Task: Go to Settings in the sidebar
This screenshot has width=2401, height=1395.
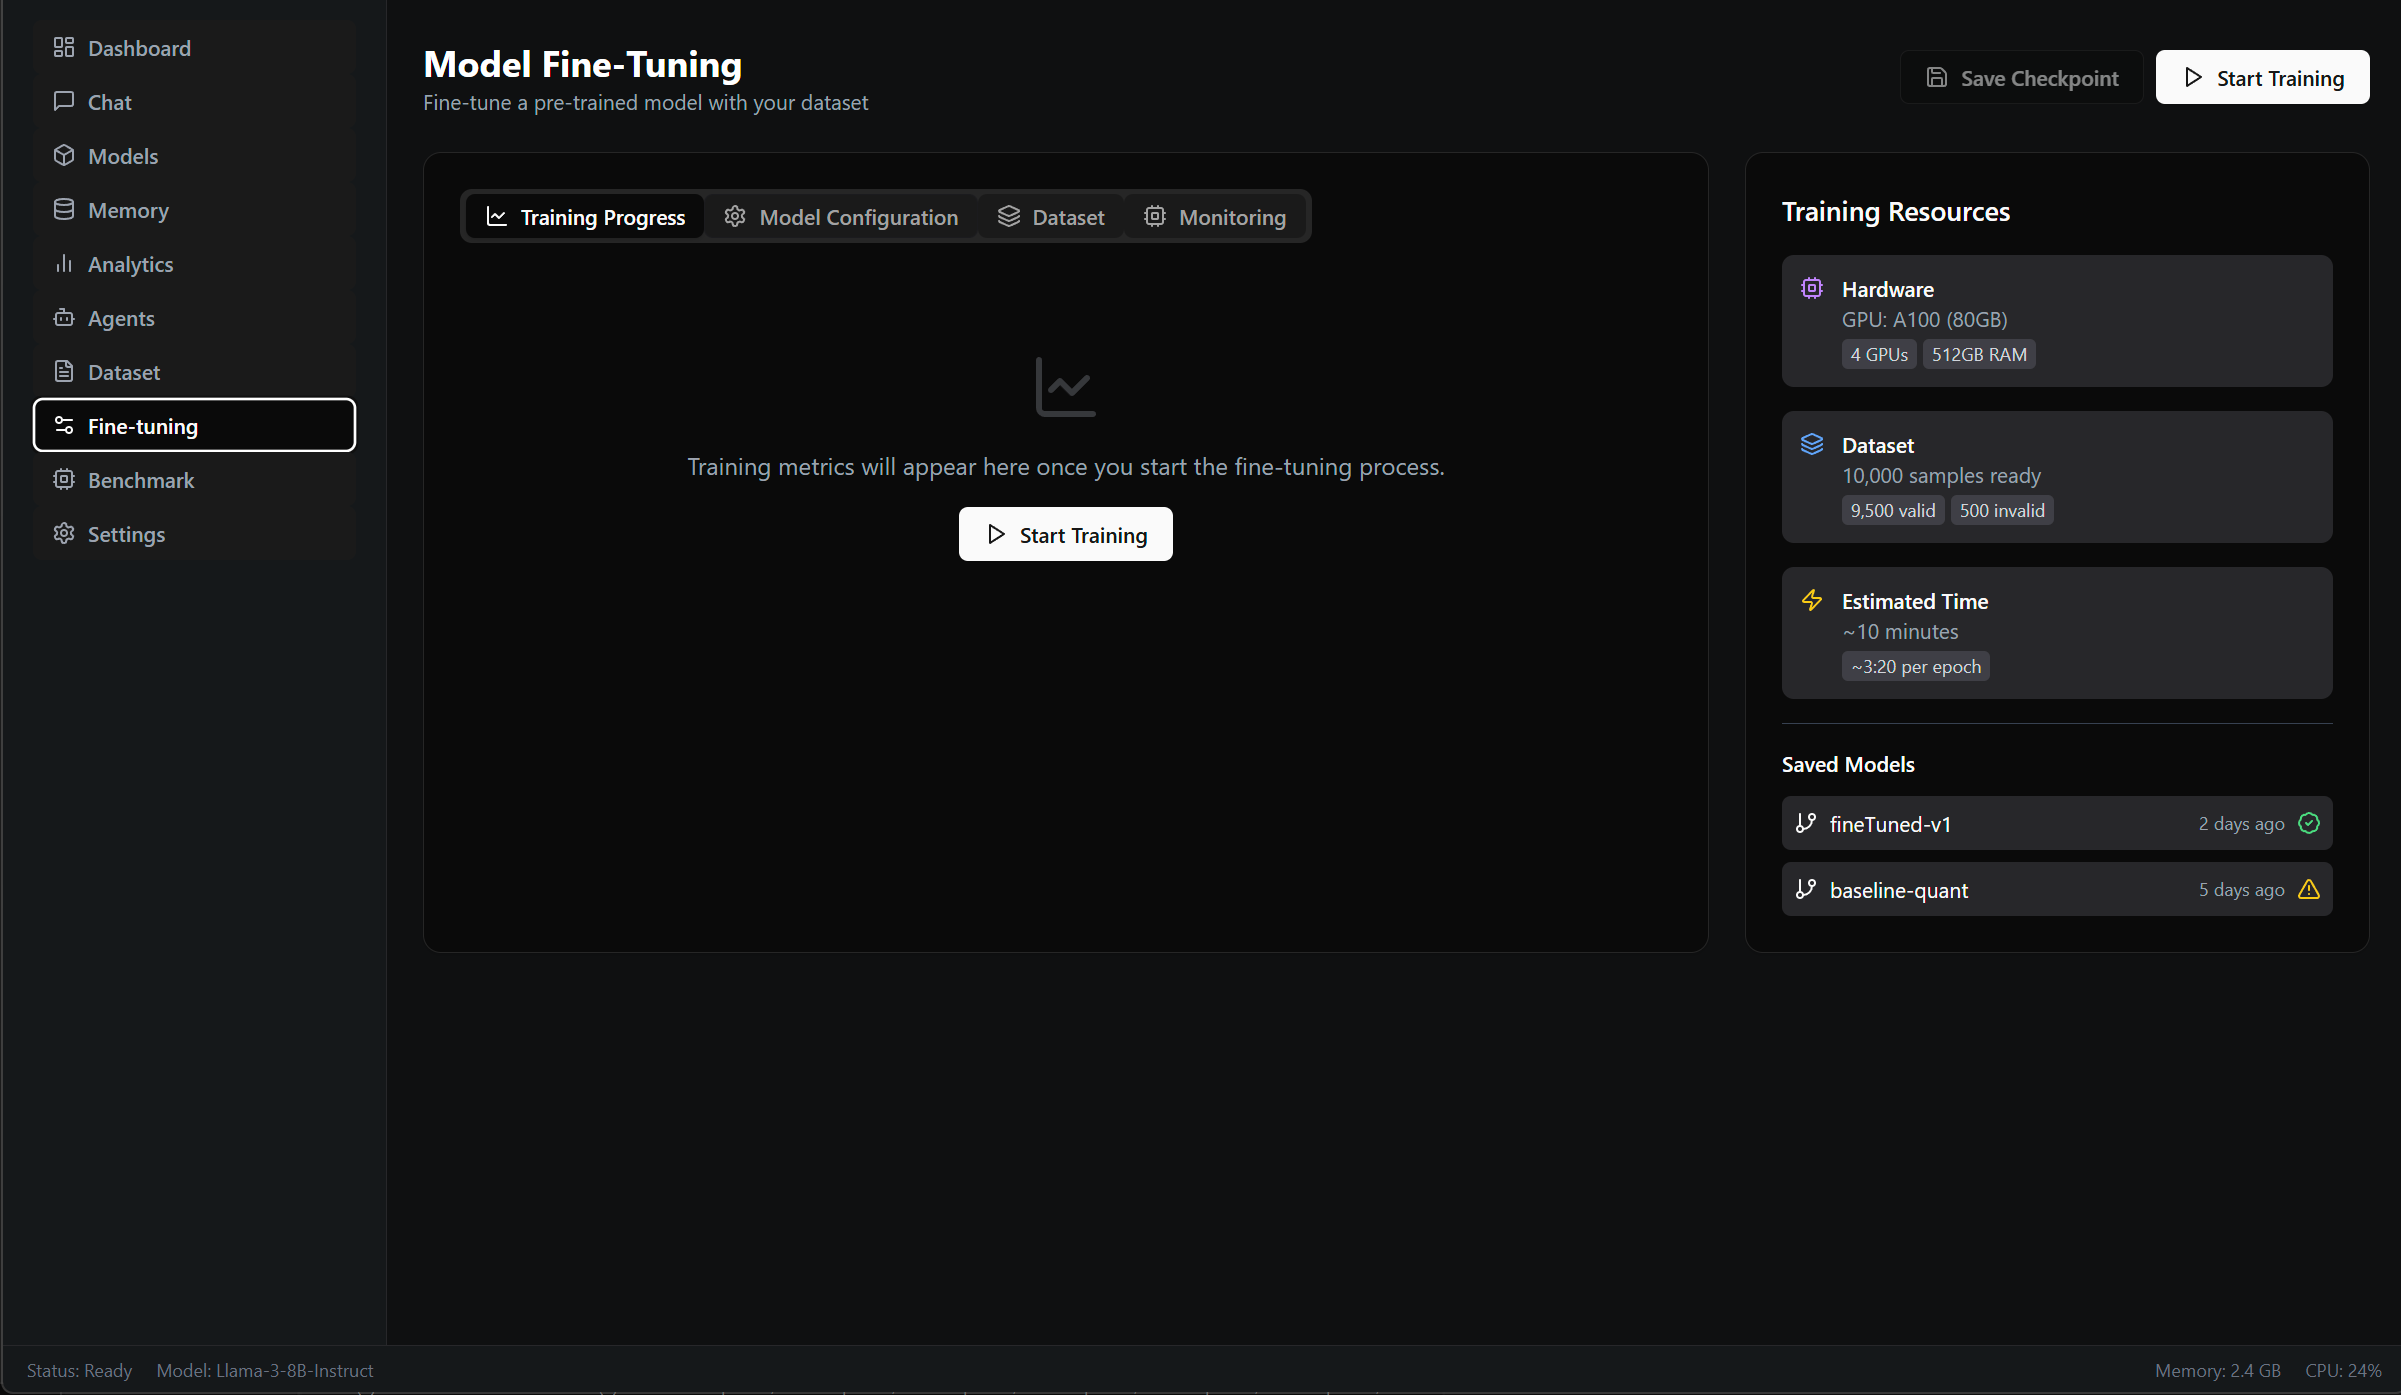Action: pyautogui.click(x=126, y=534)
